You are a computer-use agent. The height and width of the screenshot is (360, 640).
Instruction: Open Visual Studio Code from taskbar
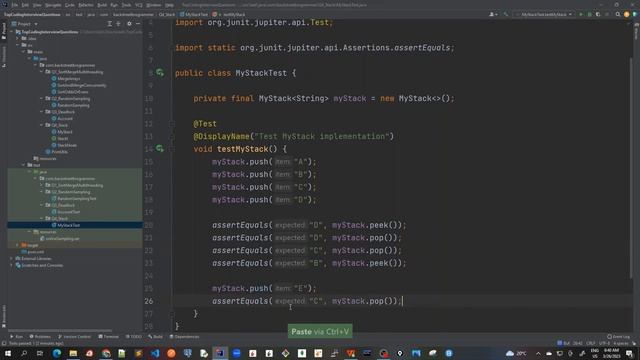tap(155, 353)
